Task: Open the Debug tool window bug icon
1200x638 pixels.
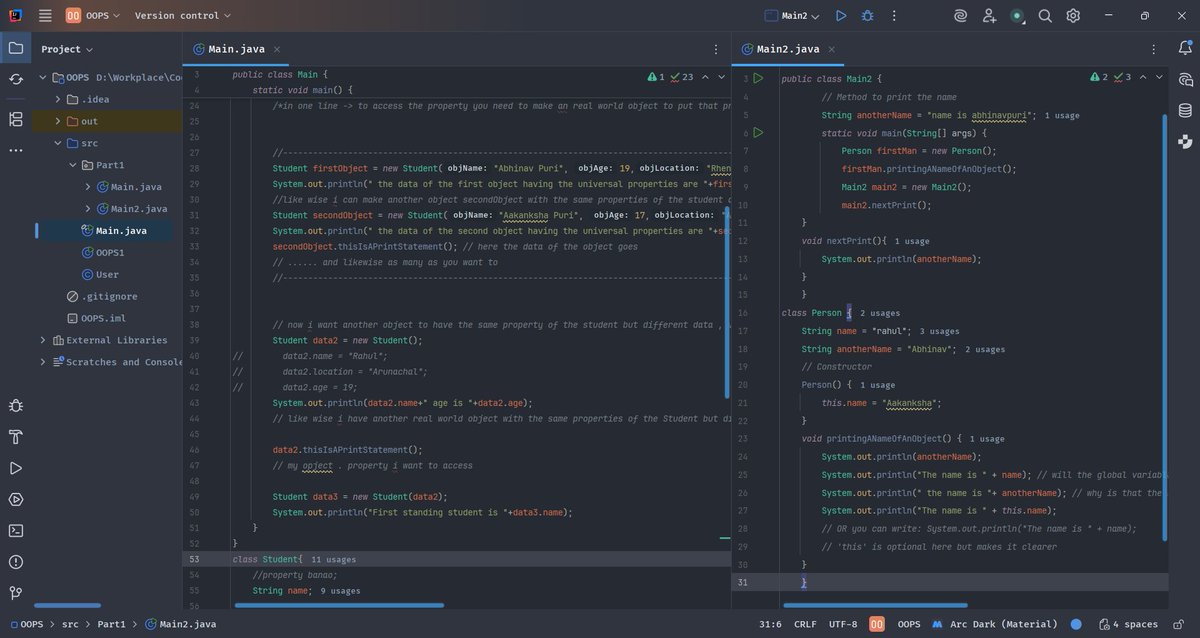Action: coord(16,406)
